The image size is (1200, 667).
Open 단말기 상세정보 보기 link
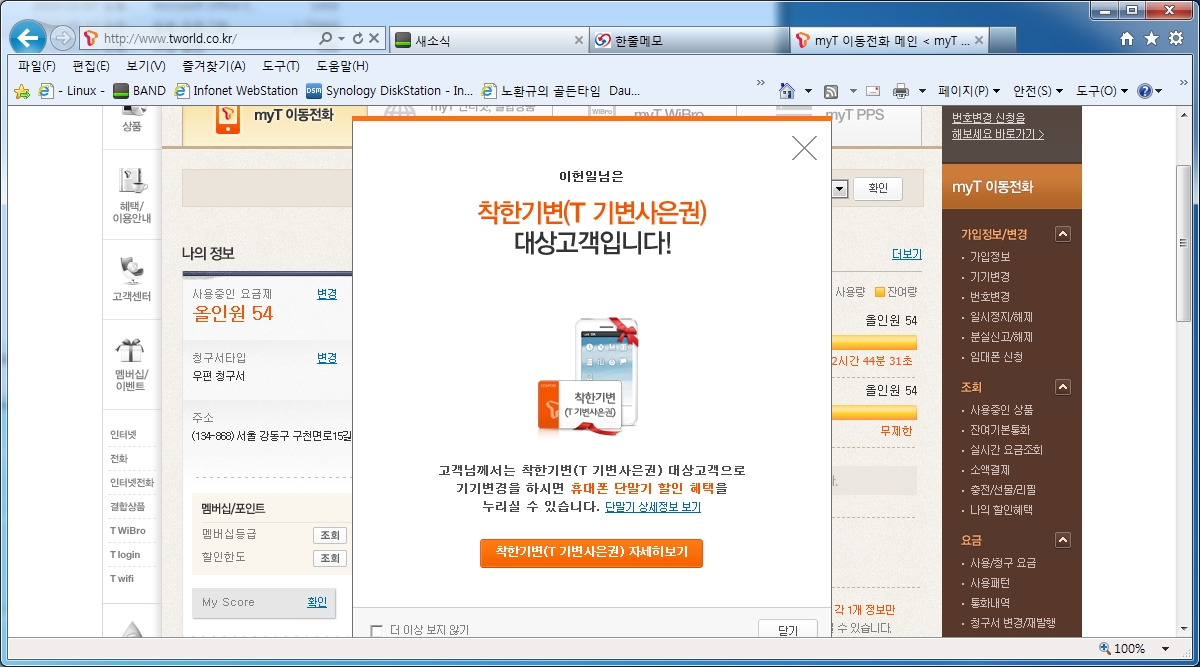653,507
